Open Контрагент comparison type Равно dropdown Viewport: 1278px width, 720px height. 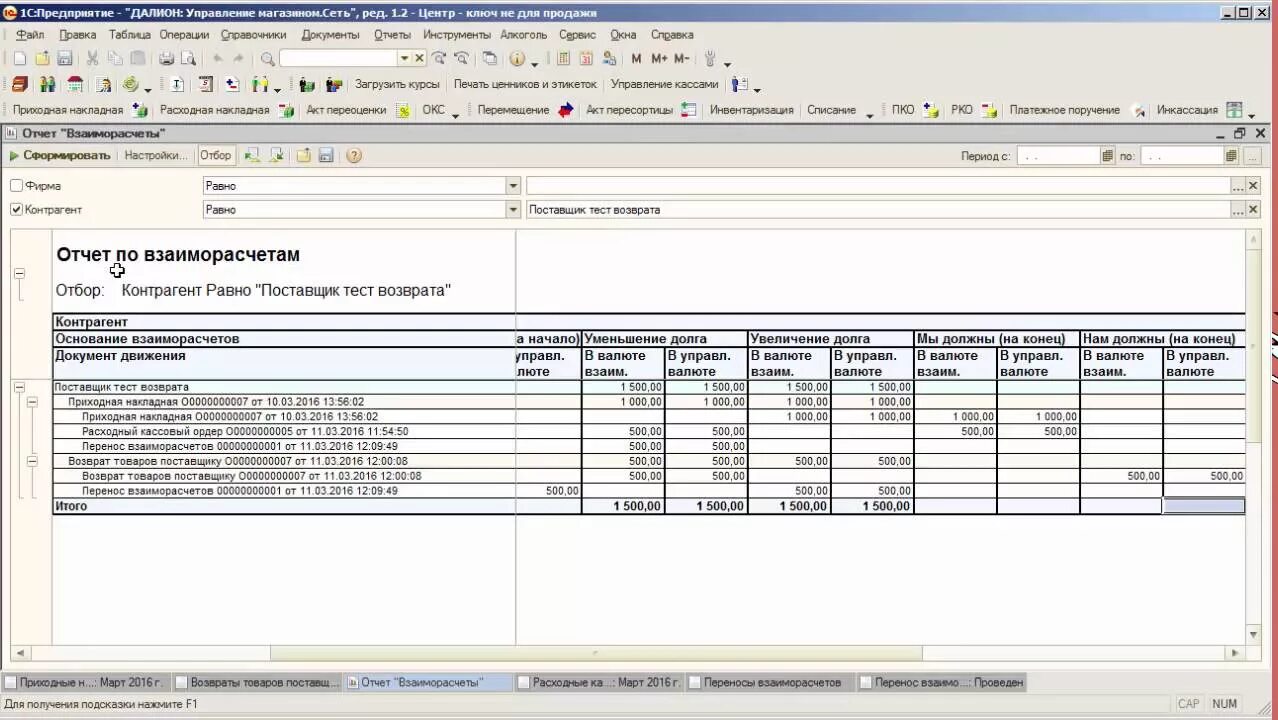pos(513,210)
